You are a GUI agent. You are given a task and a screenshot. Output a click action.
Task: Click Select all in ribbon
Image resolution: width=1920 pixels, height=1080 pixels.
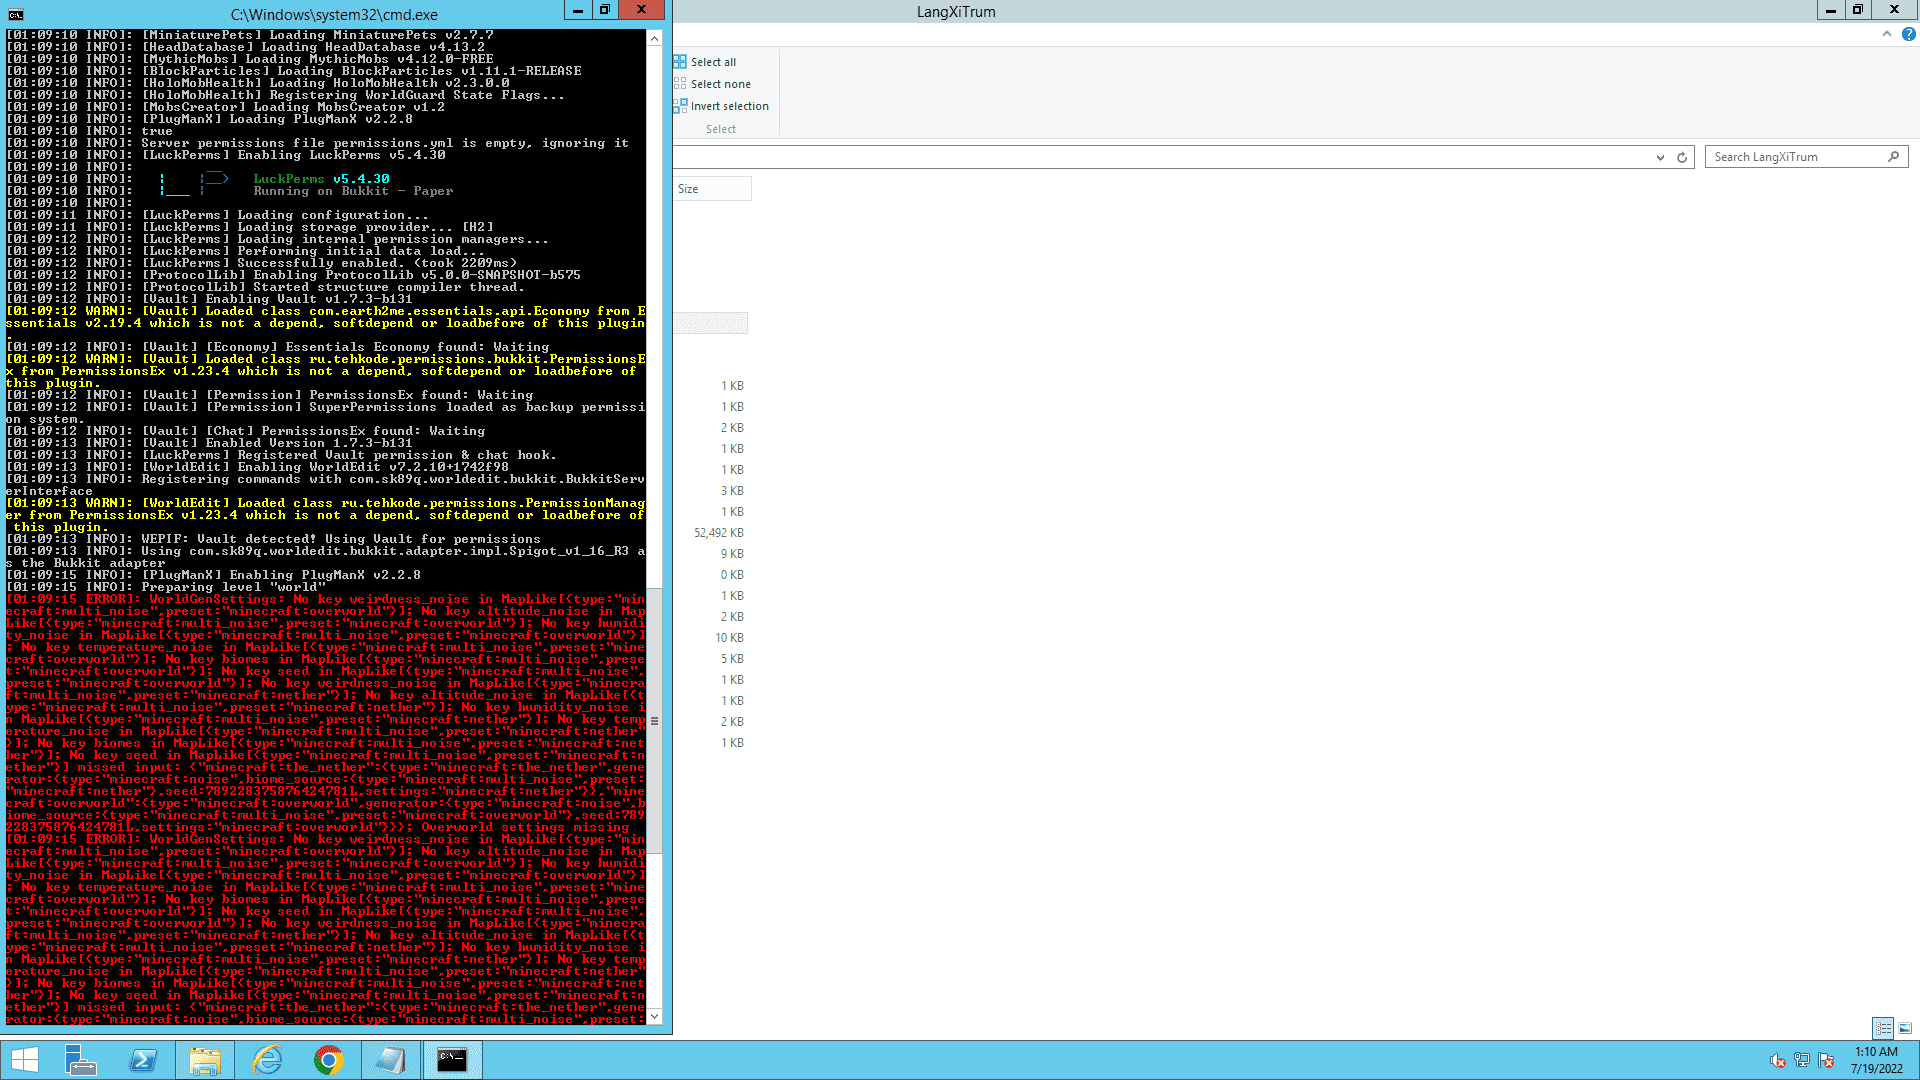[712, 62]
